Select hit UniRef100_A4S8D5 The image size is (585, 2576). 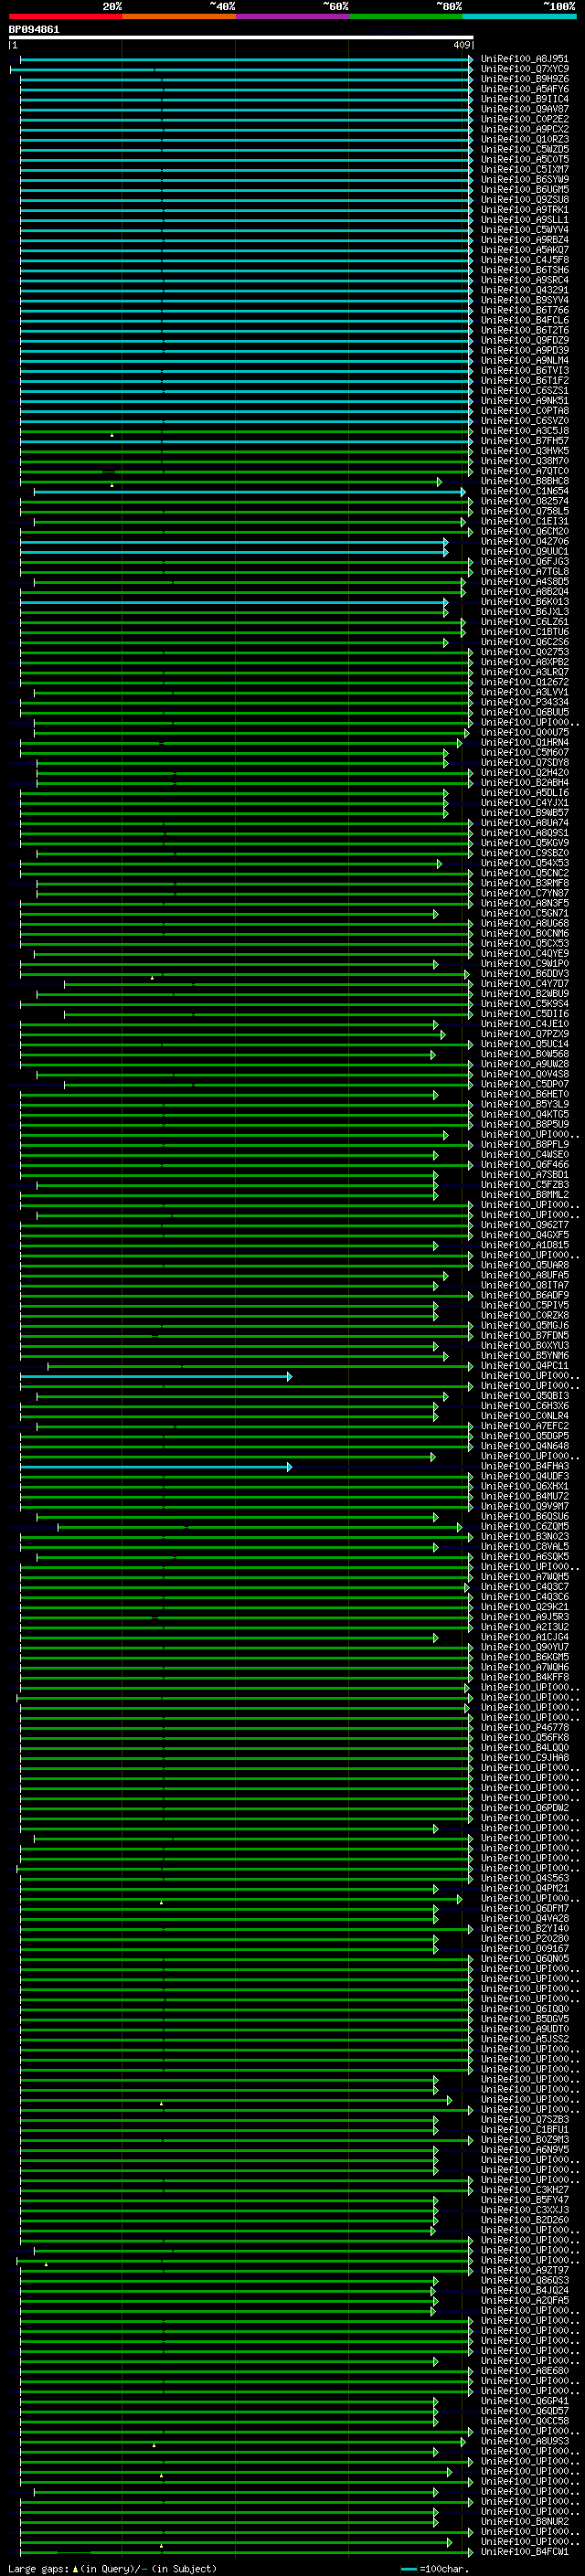tap(525, 582)
